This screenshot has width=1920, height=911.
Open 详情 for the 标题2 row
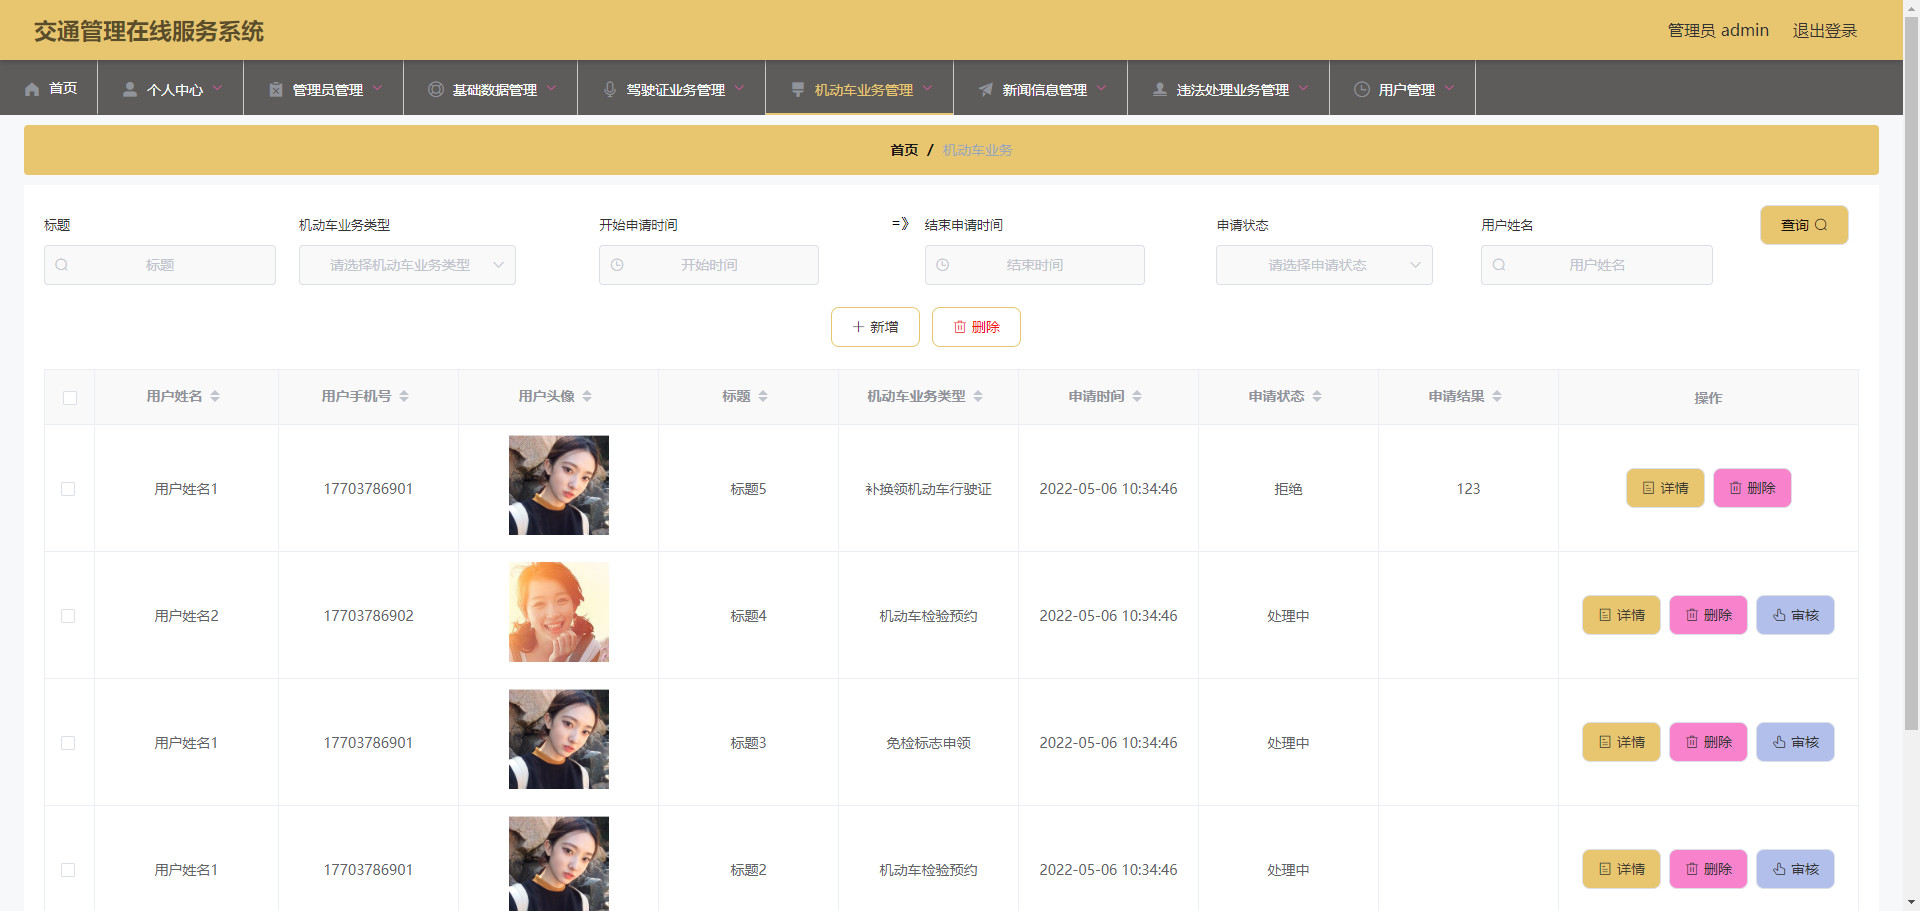tap(1621, 869)
